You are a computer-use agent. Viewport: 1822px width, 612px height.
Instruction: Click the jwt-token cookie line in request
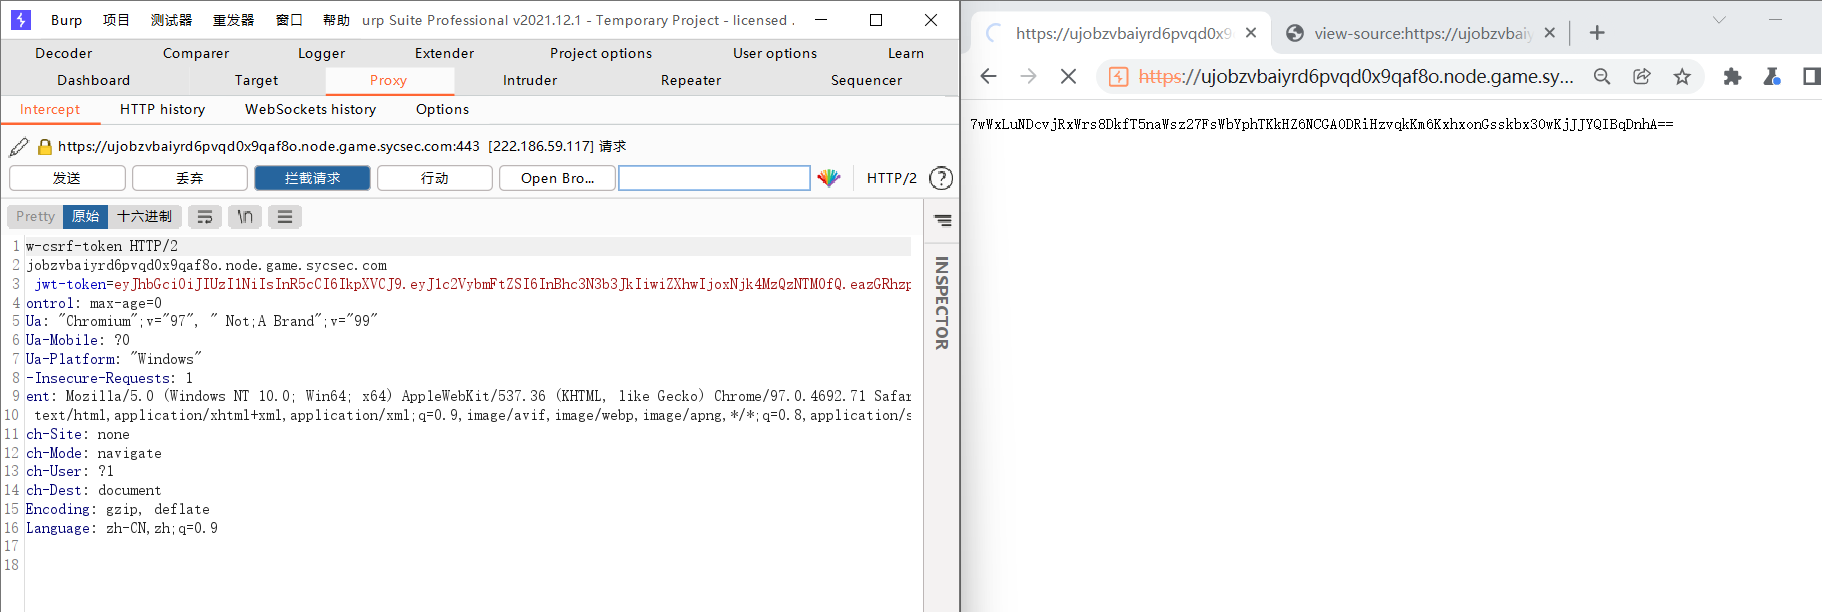pyautogui.click(x=469, y=284)
